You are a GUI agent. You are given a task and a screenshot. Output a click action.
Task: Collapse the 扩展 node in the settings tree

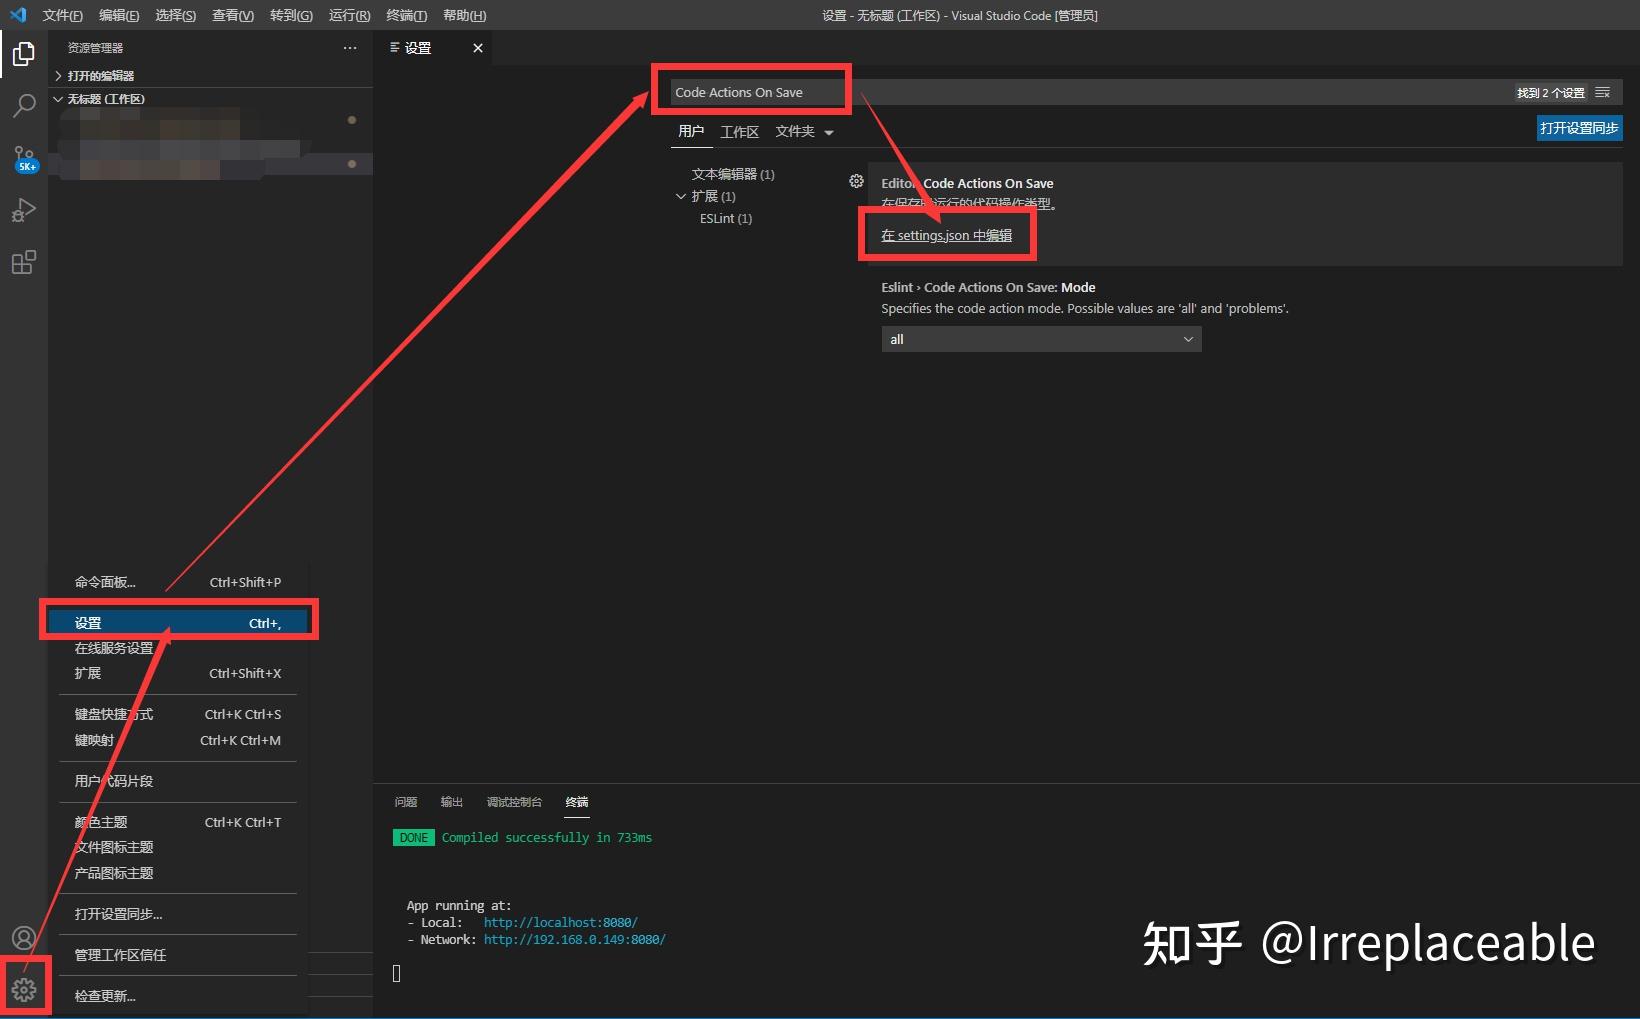[x=681, y=196]
